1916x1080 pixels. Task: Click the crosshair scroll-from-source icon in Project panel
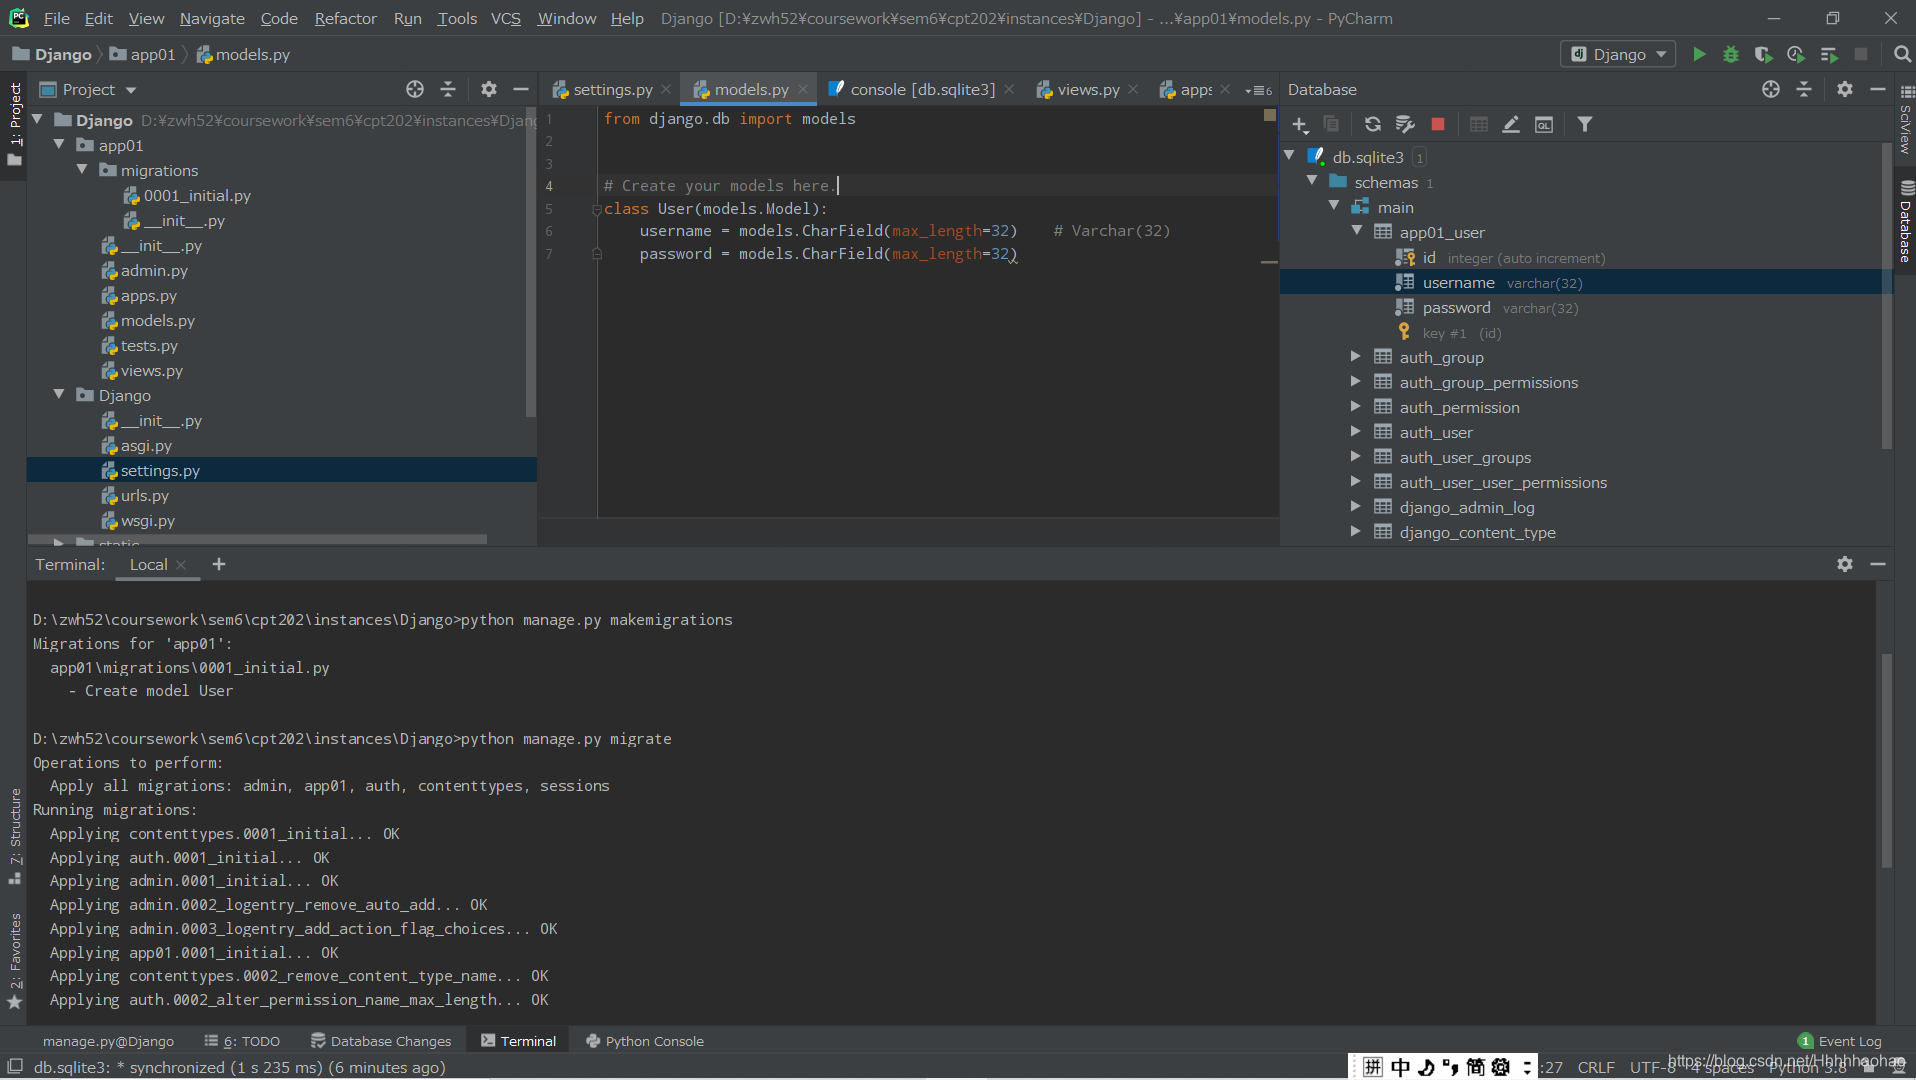[x=415, y=90]
